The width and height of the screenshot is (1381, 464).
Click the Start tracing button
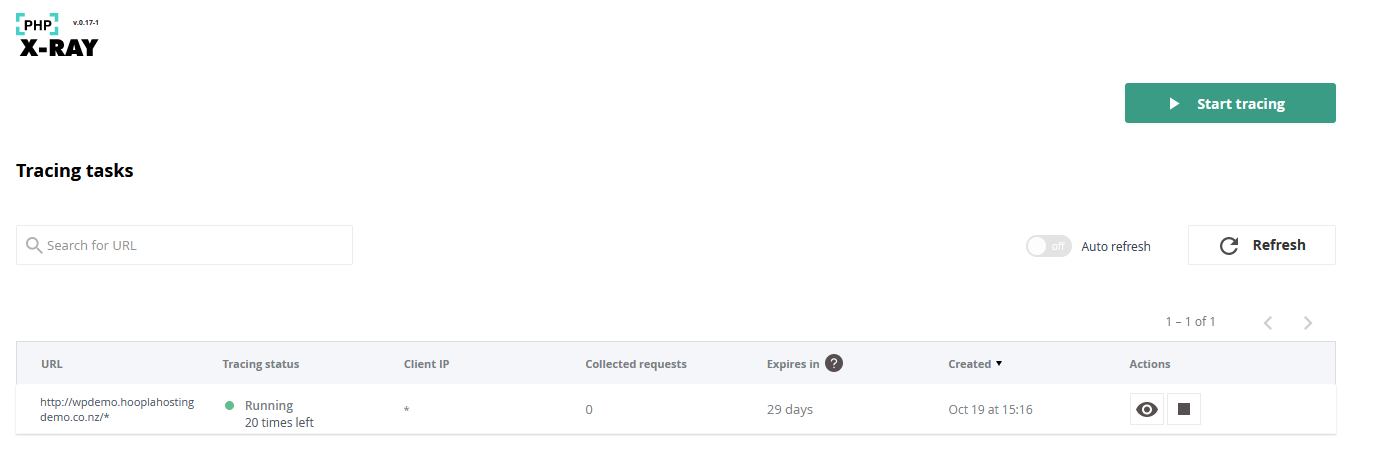1229,103
